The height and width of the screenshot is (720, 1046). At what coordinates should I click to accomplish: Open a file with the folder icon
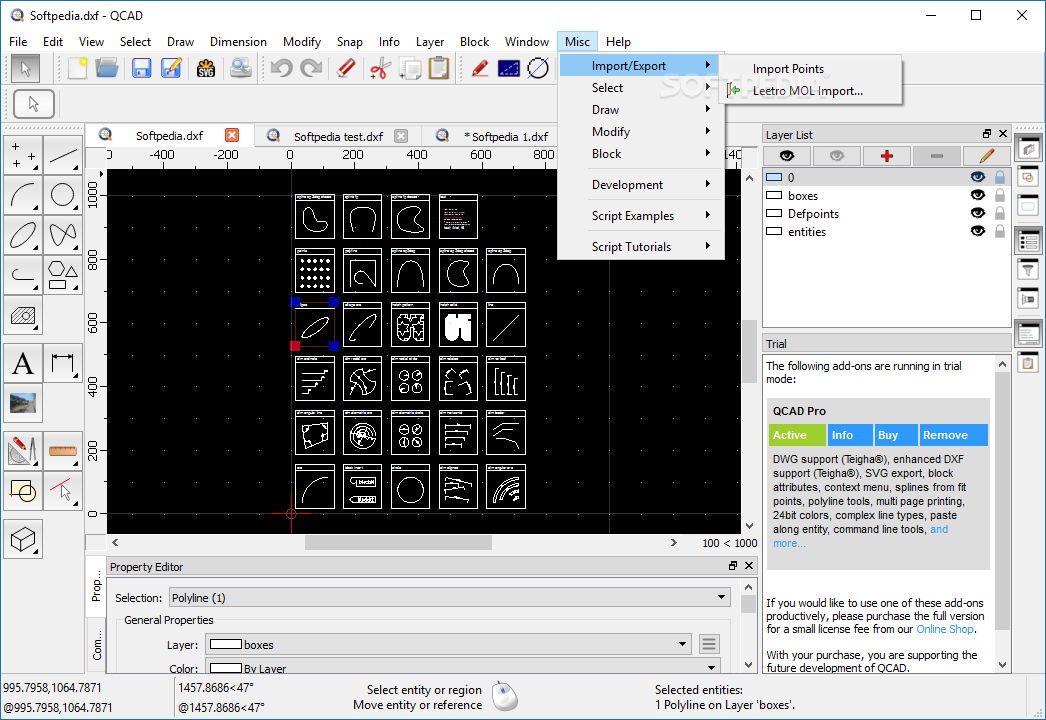pyautogui.click(x=107, y=68)
